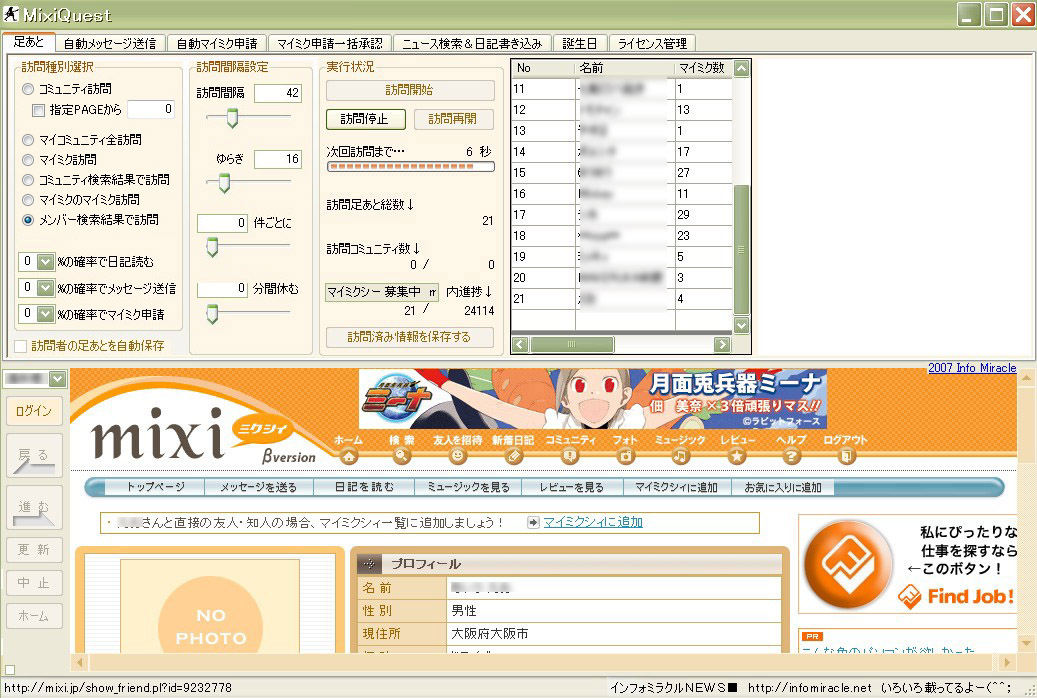Click the mixi search (検索) magnifier icon
This screenshot has height=698, width=1037.
click(401, 456)
